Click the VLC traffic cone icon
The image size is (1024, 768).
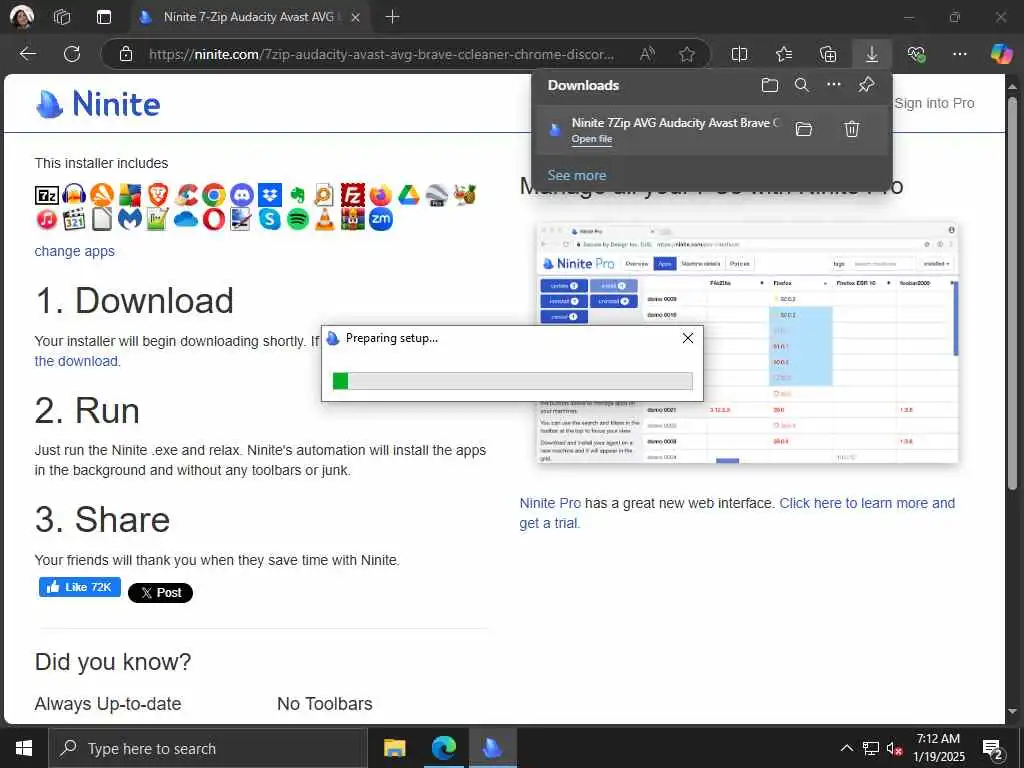tap(325, 219)
